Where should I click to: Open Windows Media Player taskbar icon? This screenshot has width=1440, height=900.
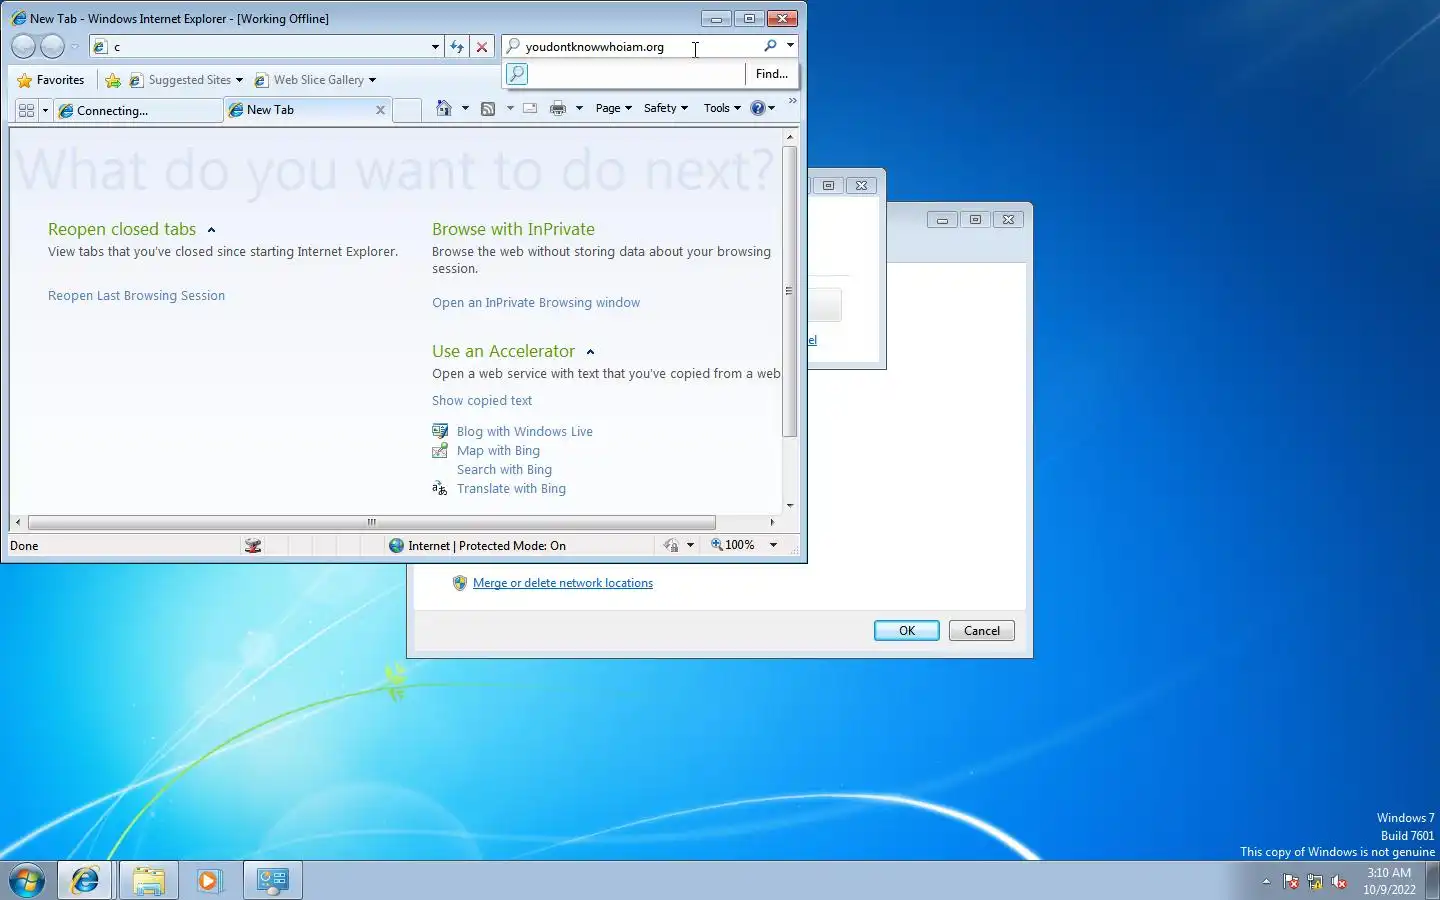coord(209,880)
